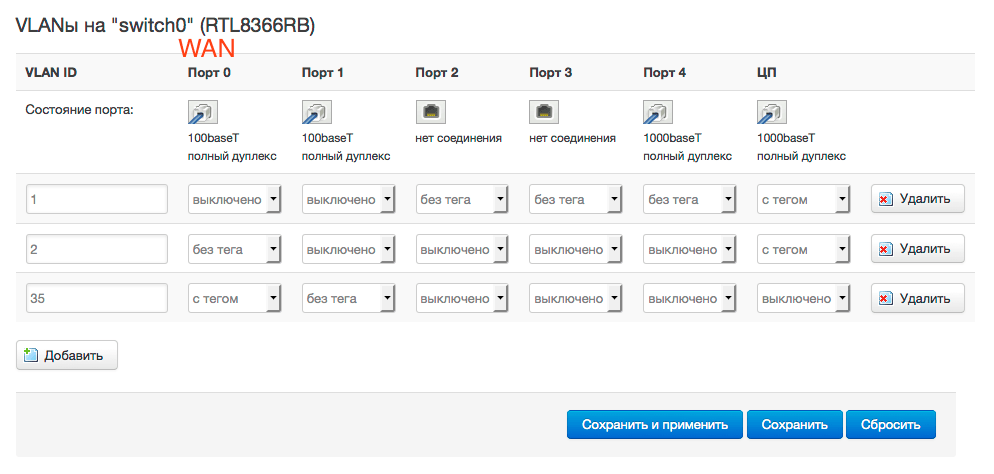Open ЦП dropdown for VLAN 35
994x474 pixels.
point(804,298)
